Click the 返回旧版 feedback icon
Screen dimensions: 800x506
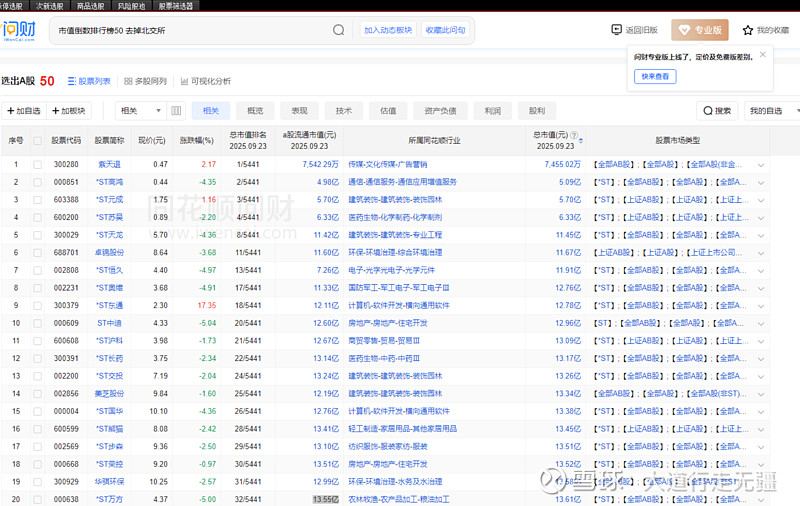tap(616, 31)
